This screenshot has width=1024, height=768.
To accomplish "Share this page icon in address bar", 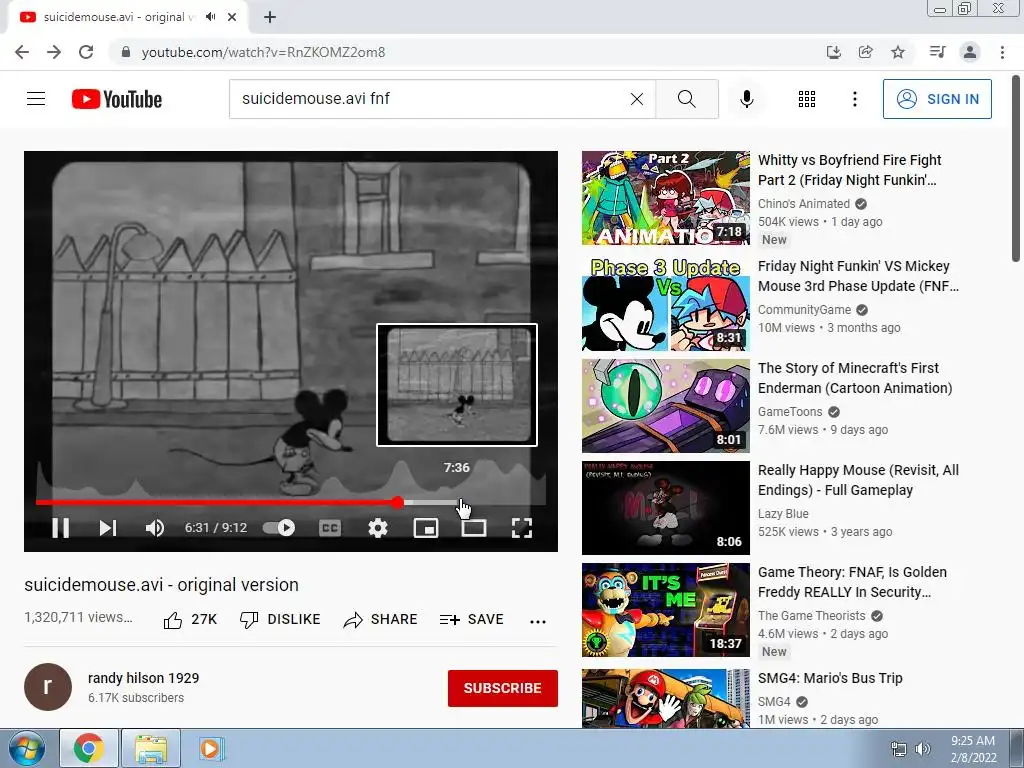I will pyautogui.click(x=865, y=52).
